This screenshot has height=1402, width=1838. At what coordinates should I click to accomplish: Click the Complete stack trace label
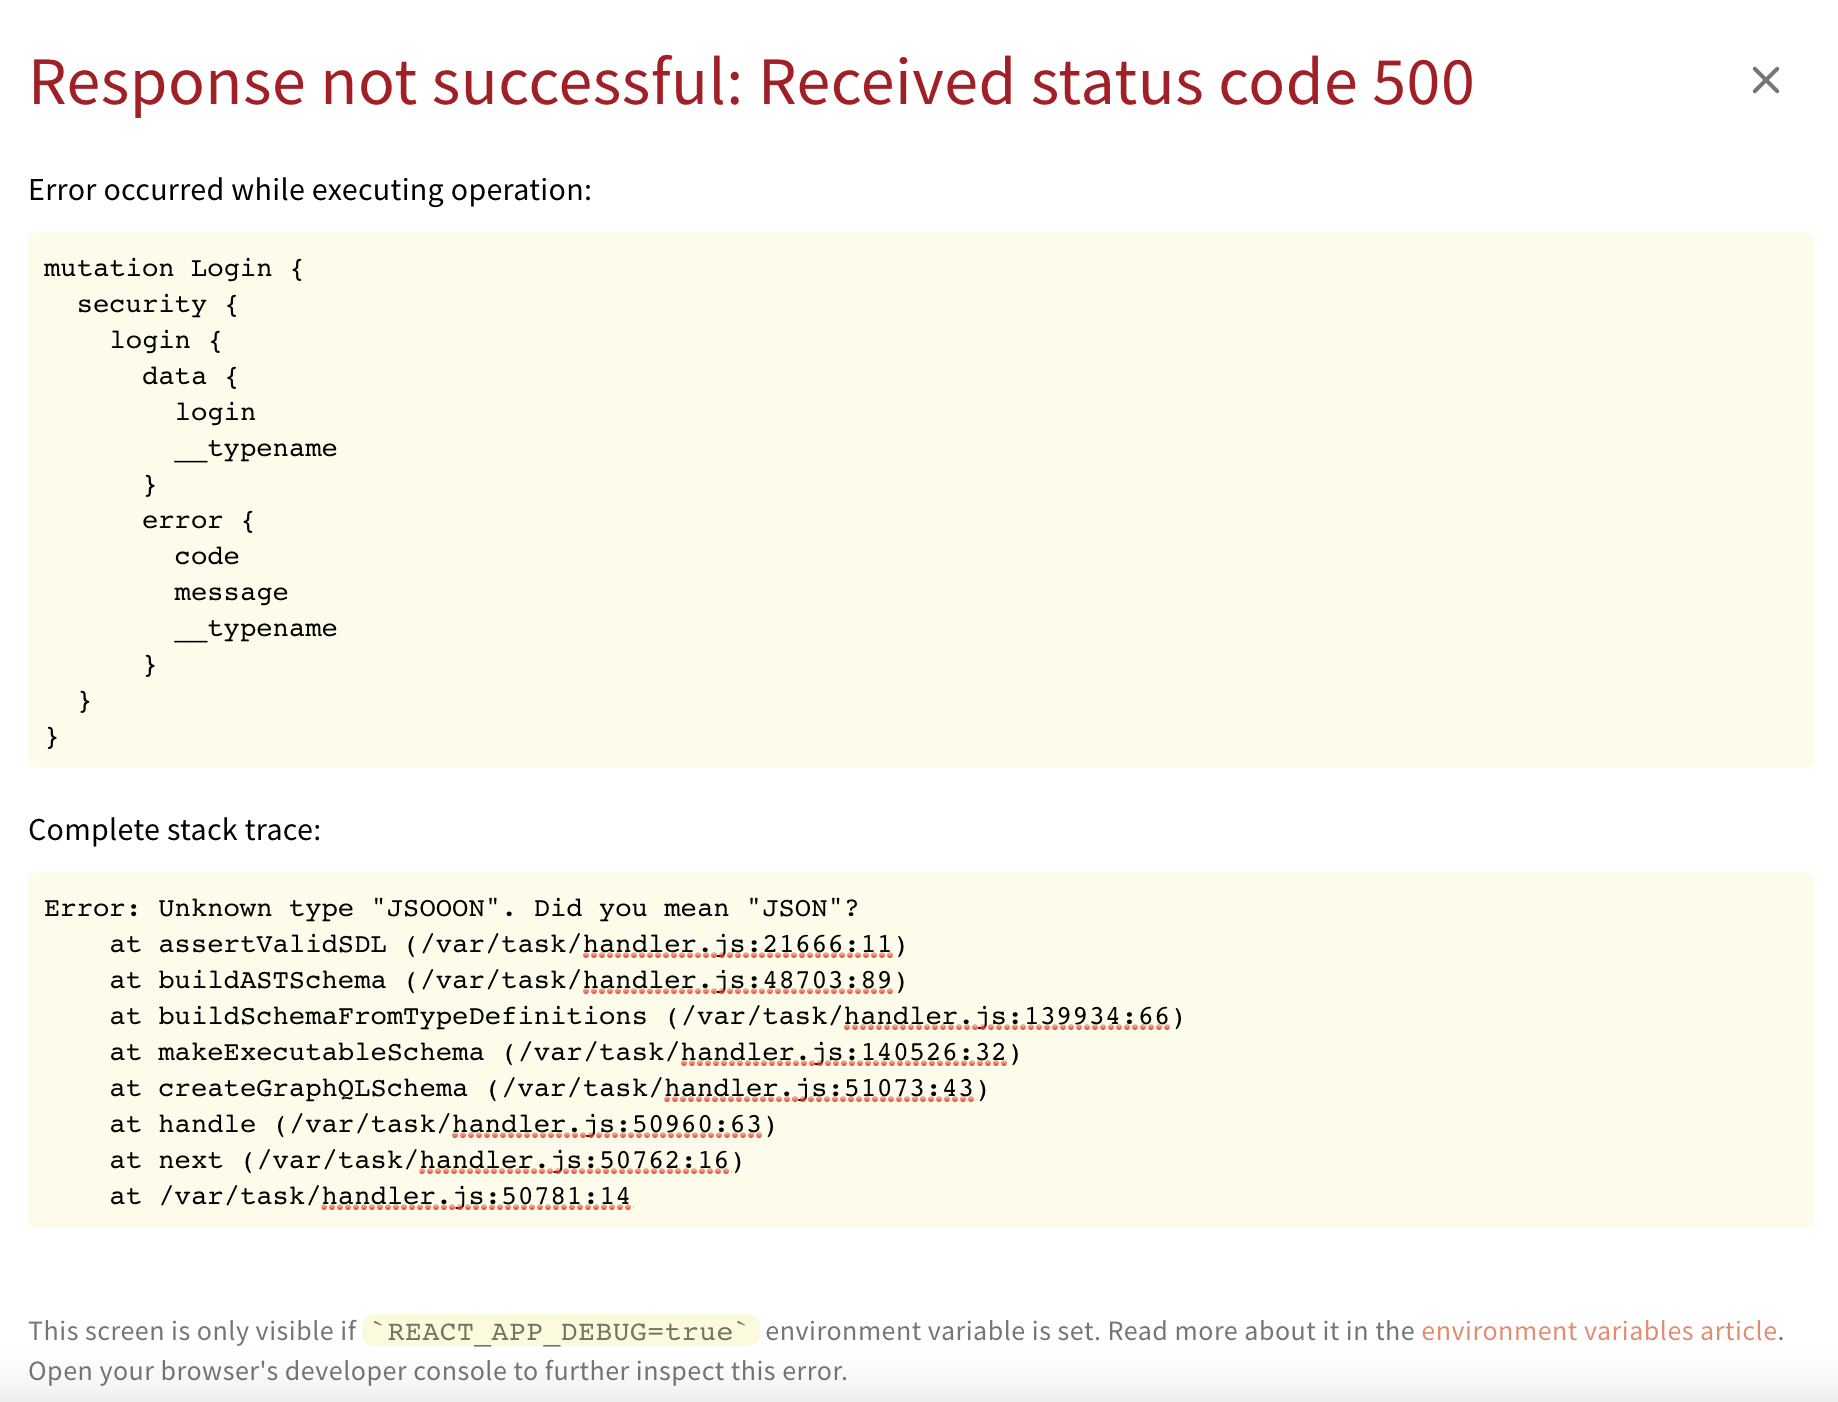175,829
